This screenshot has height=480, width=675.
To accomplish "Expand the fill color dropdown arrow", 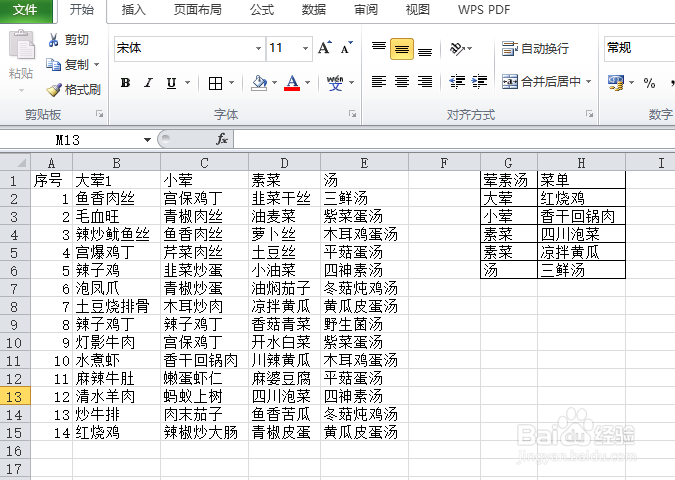I will tap(274, 83).
